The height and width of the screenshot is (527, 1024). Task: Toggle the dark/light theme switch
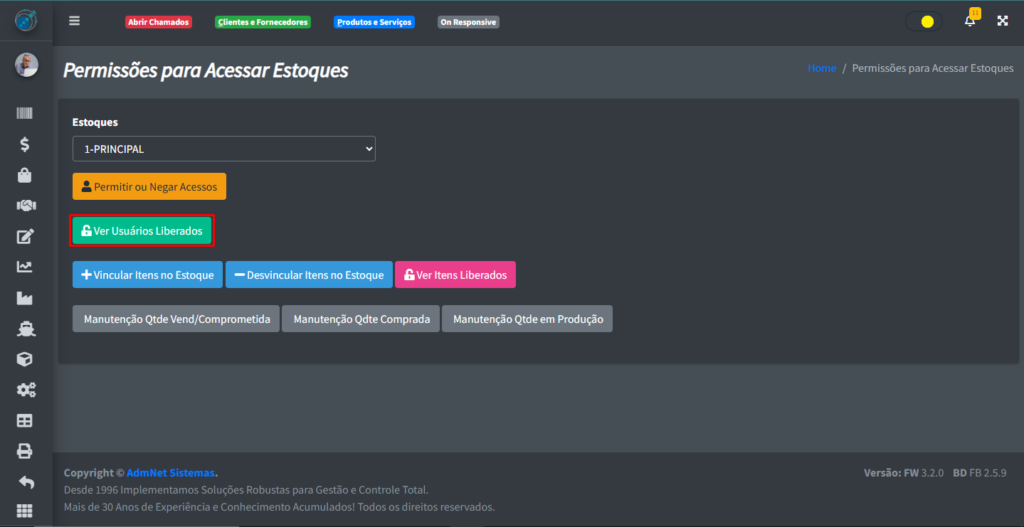click(x=923, y=21)
